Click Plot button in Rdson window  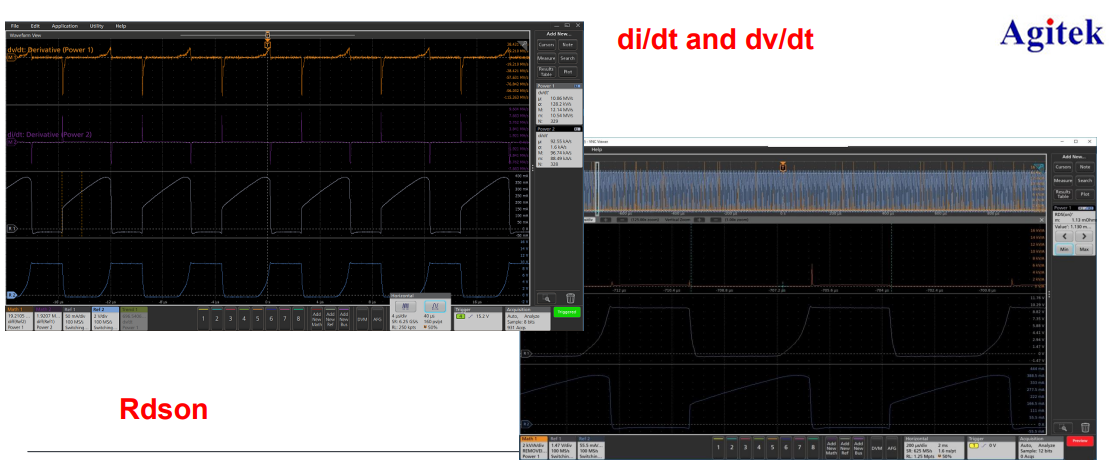click(1084, 194)
